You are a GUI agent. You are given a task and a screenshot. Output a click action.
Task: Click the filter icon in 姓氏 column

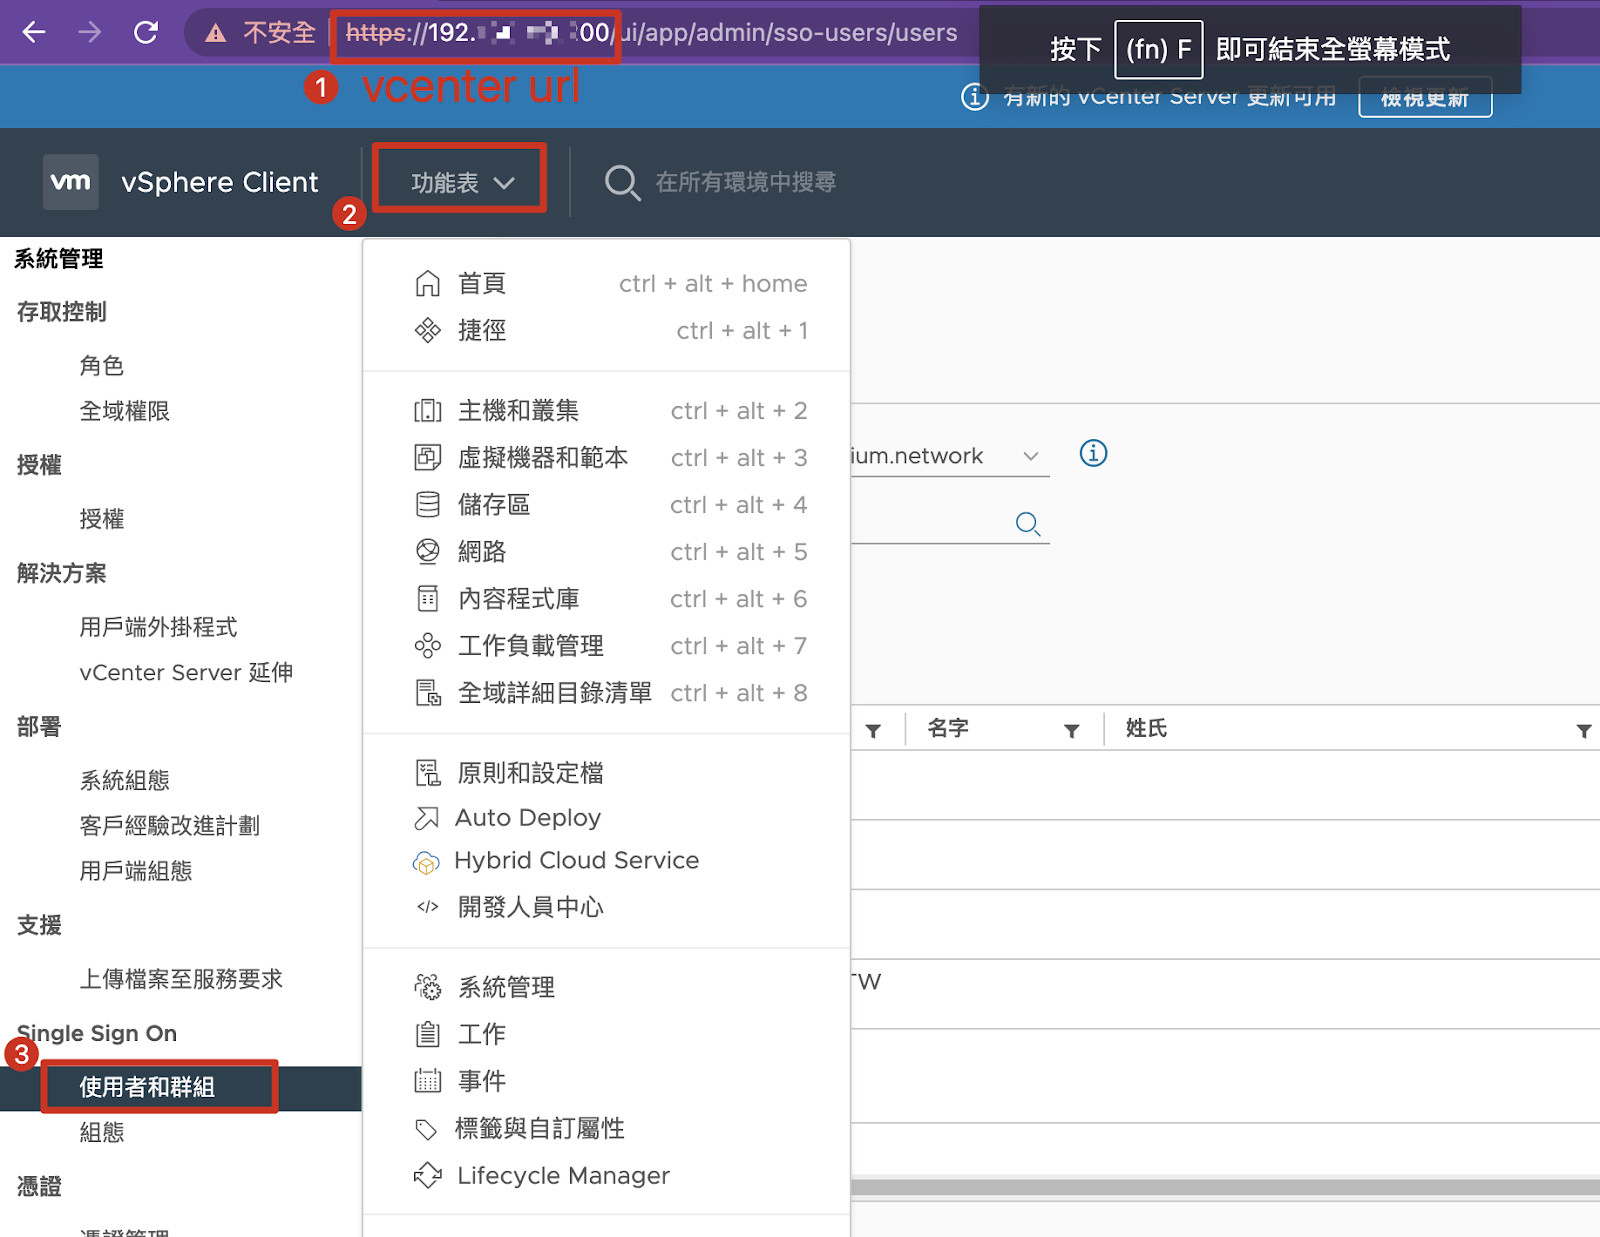[x=1583, y=730]
